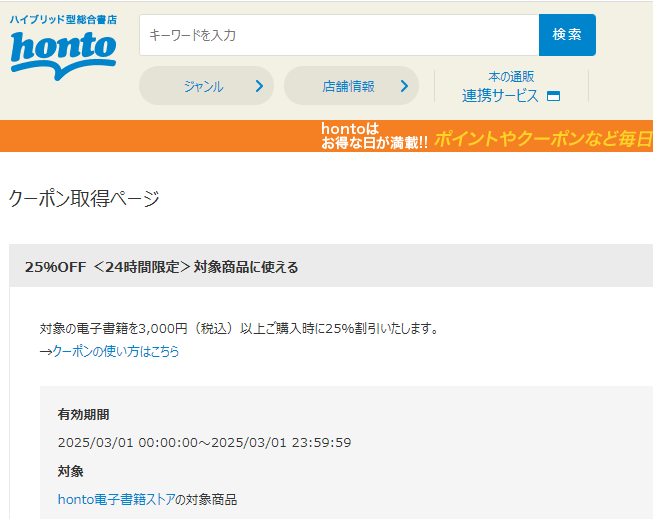
Task: Click the 店舗情報 chevron arrow
Action: click(x=404, y=86)
